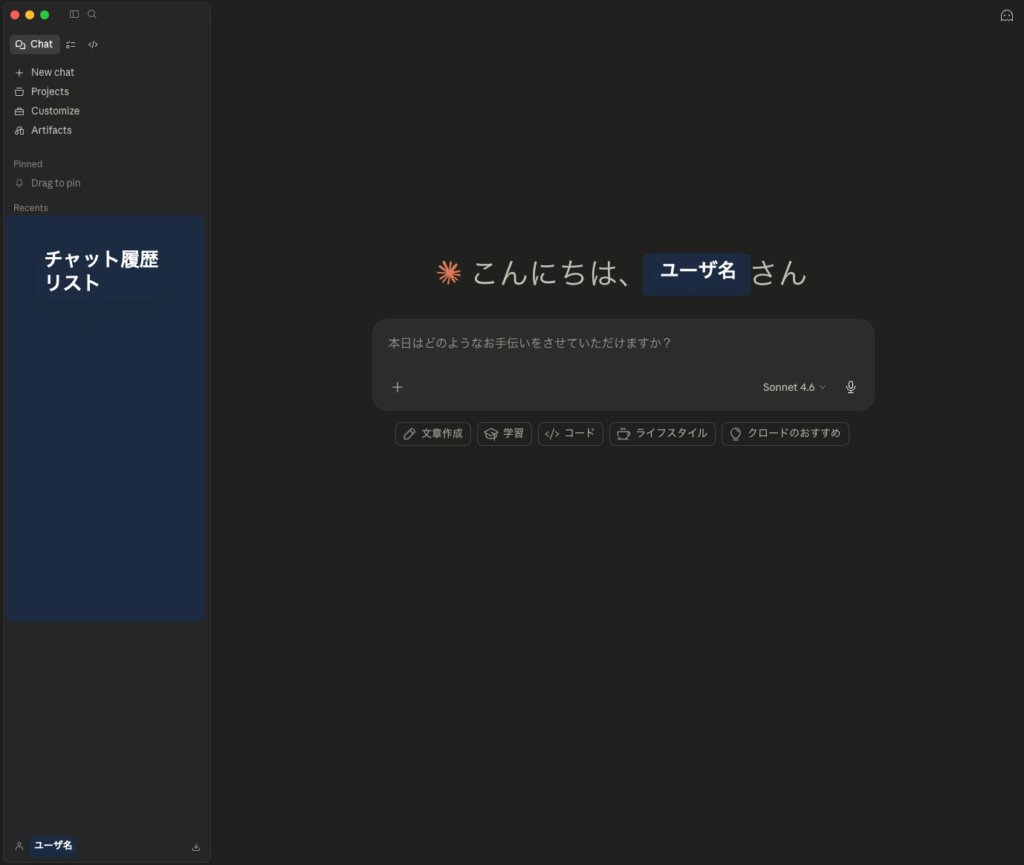Image resolution: width=1024 pixels, height=865 pixels.
Task: Open the search magnifier icon
Action: point(92,14)
